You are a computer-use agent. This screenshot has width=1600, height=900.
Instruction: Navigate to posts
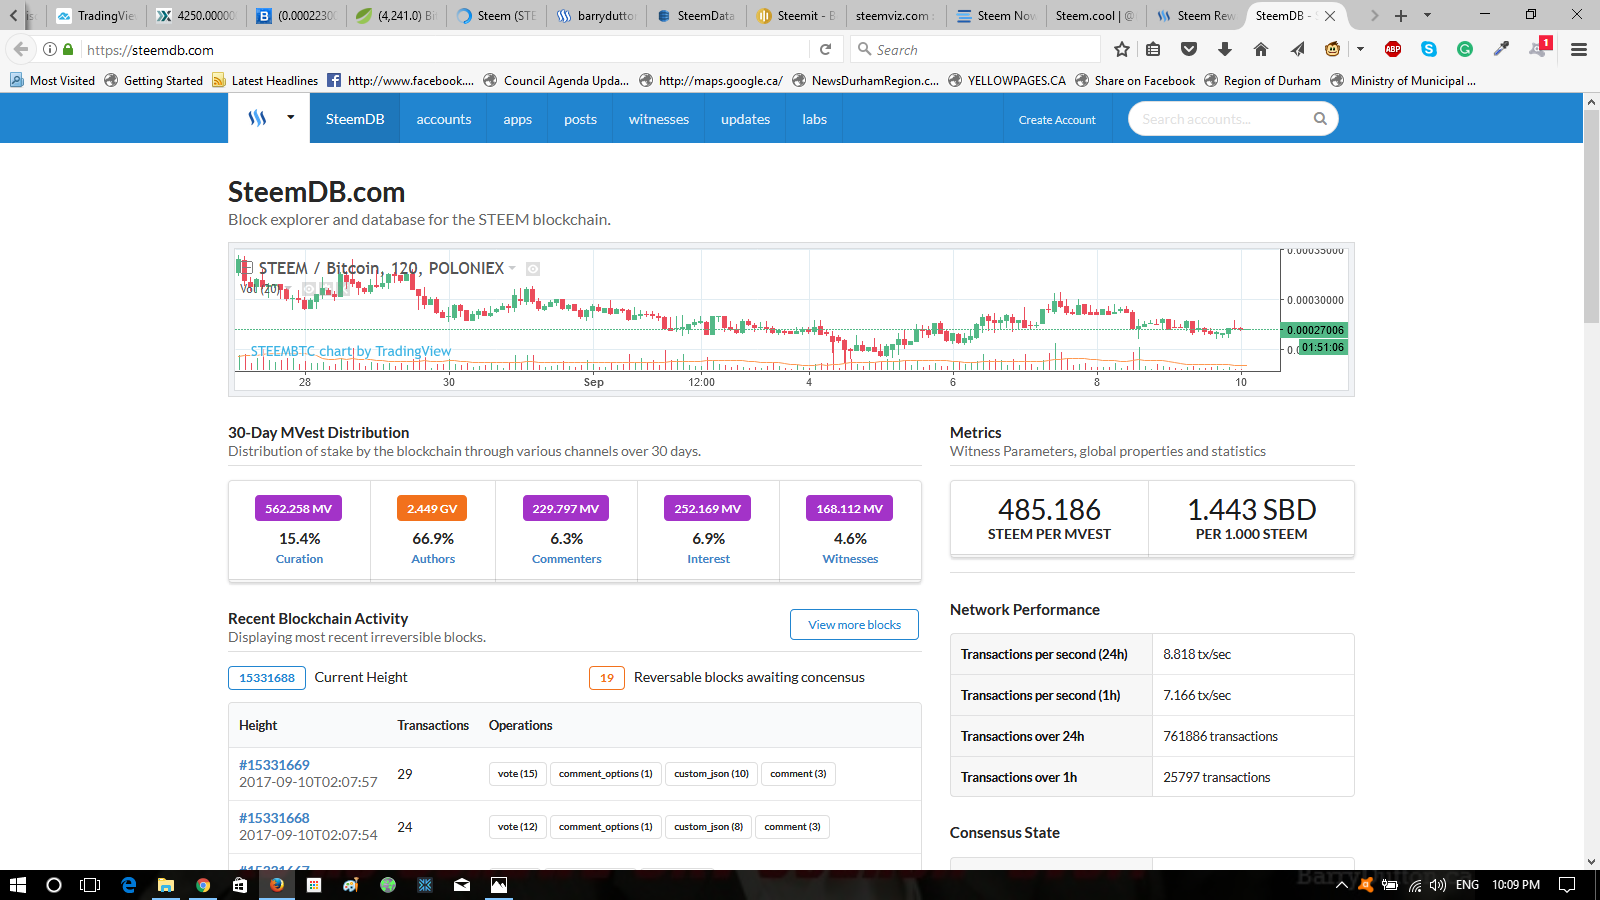580,119
